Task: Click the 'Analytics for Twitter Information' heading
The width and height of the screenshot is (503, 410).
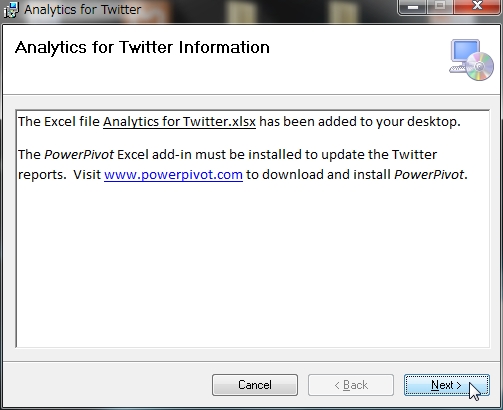Action: [x=142, y=48]
